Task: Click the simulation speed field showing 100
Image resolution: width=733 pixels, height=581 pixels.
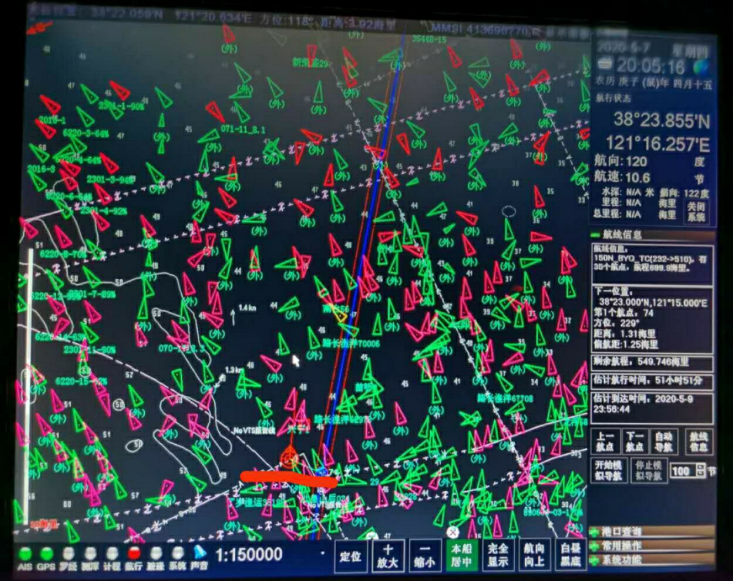Action: [683, 471]
